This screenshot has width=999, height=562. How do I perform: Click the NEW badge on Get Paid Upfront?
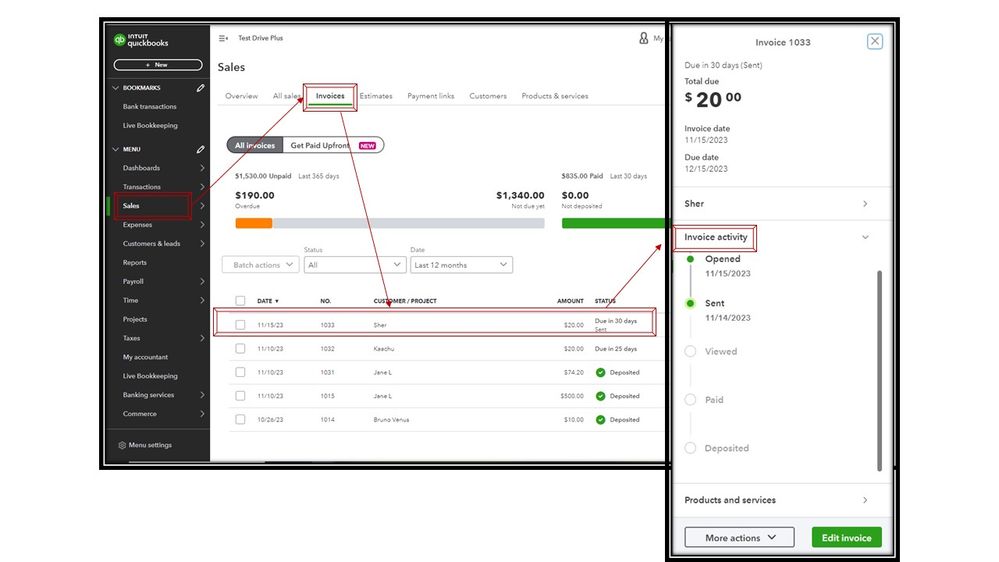tap(368, 146)
